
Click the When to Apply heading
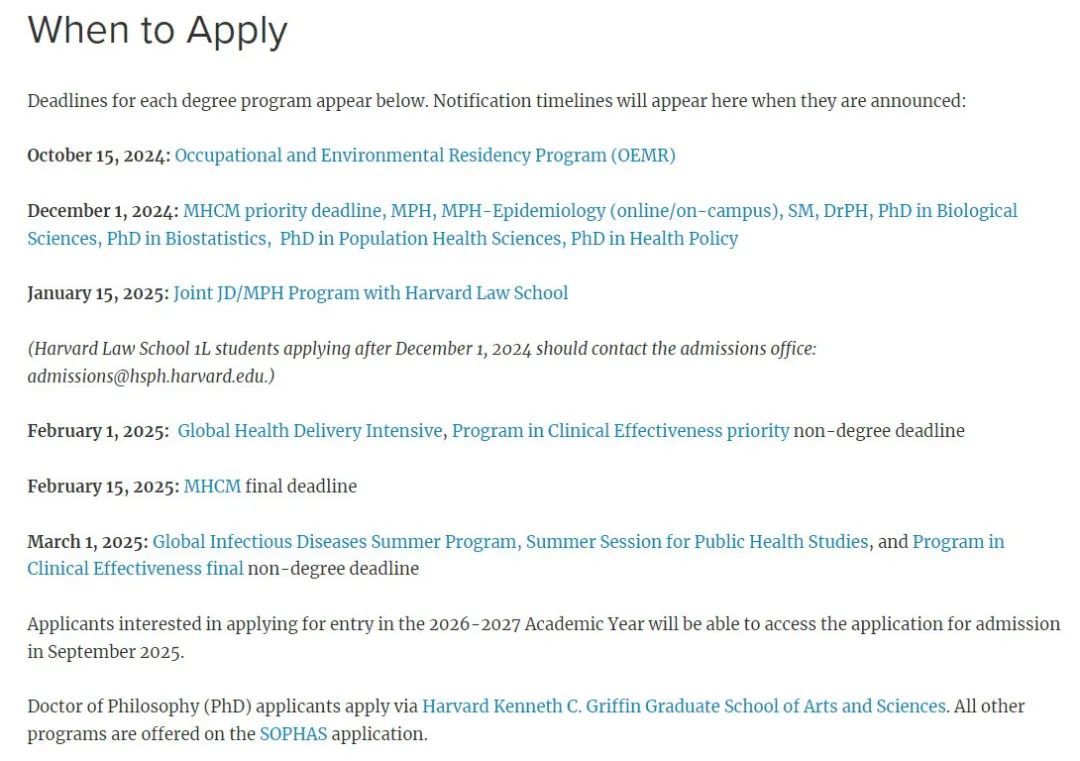click(x=157, y=31)
